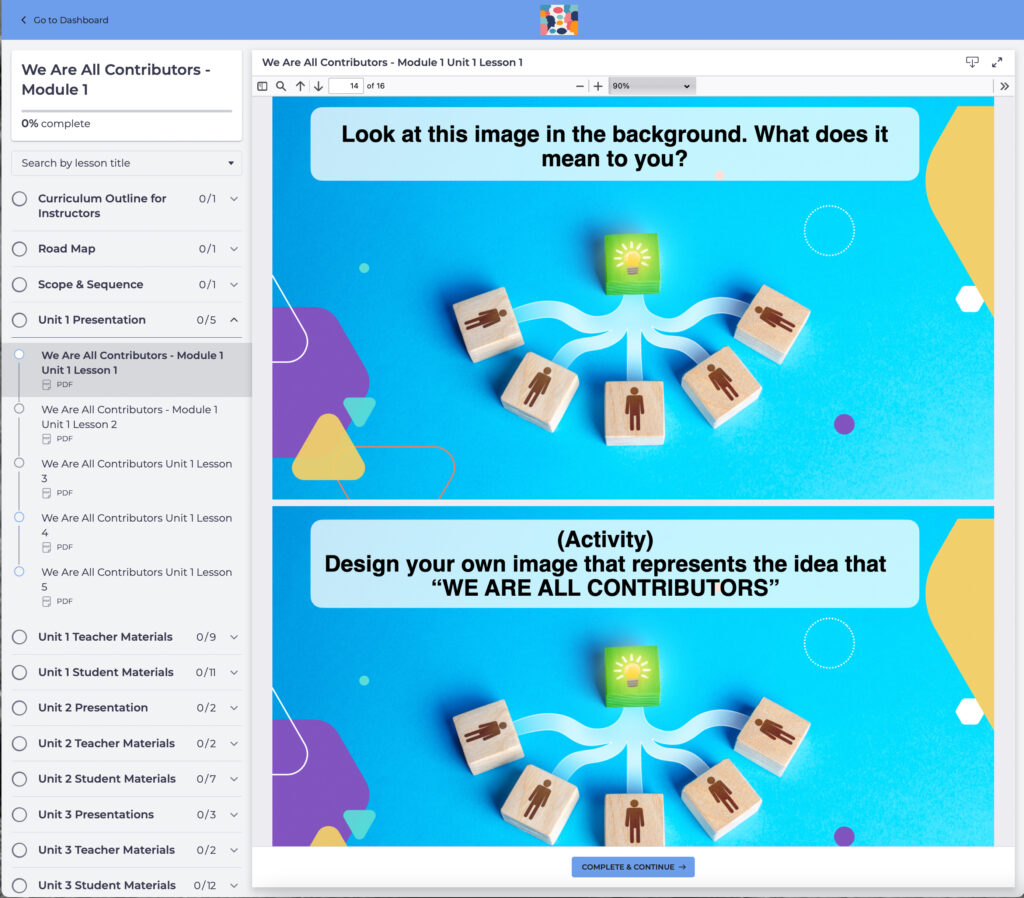Screen dimensions: 1024x898
Task: Toggle Curriculum Outline for Instructors circle
Action: (x=20, y=199)
